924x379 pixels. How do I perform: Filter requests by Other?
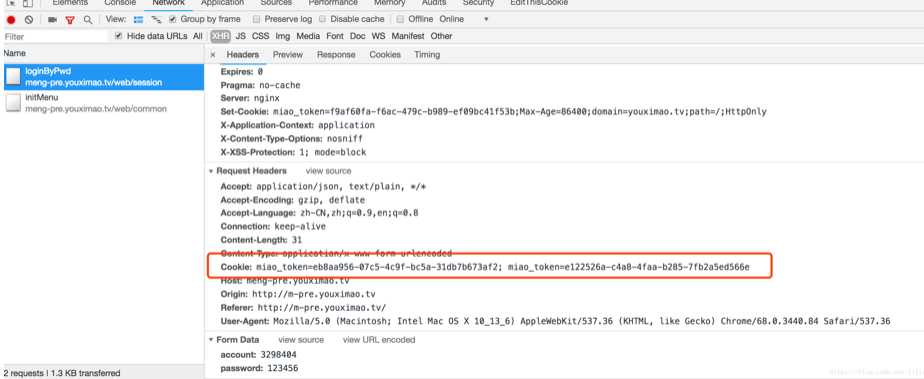tap(441, 36)
